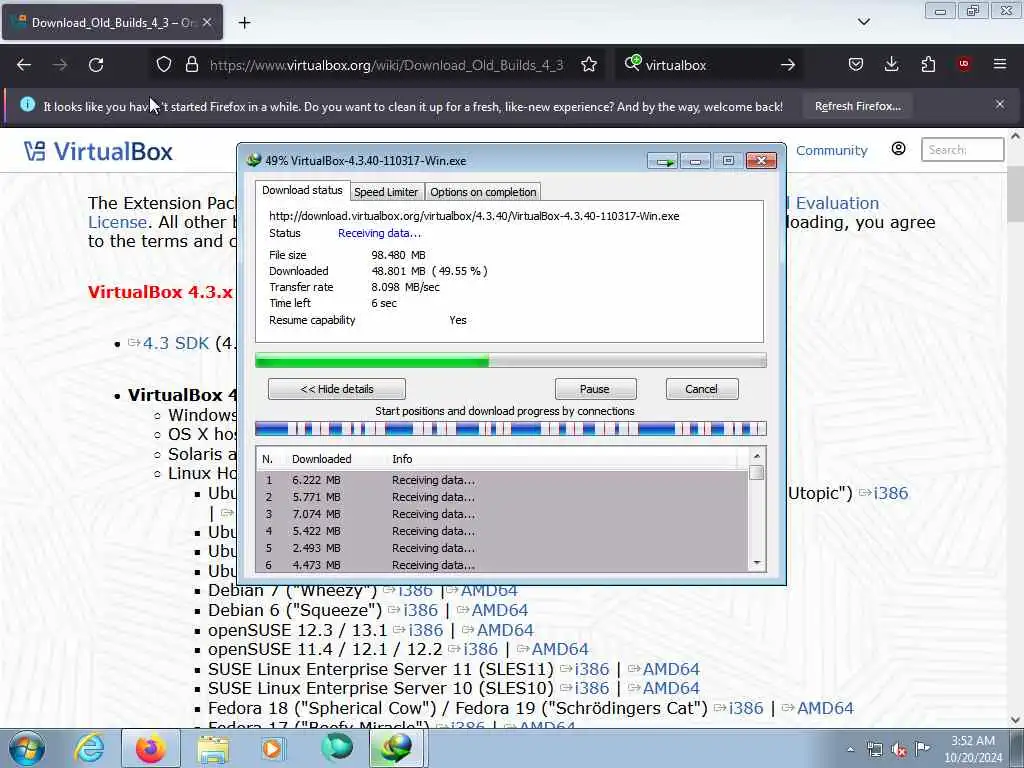
Task: Switch to Download status tab
Action: pos(302,190)
